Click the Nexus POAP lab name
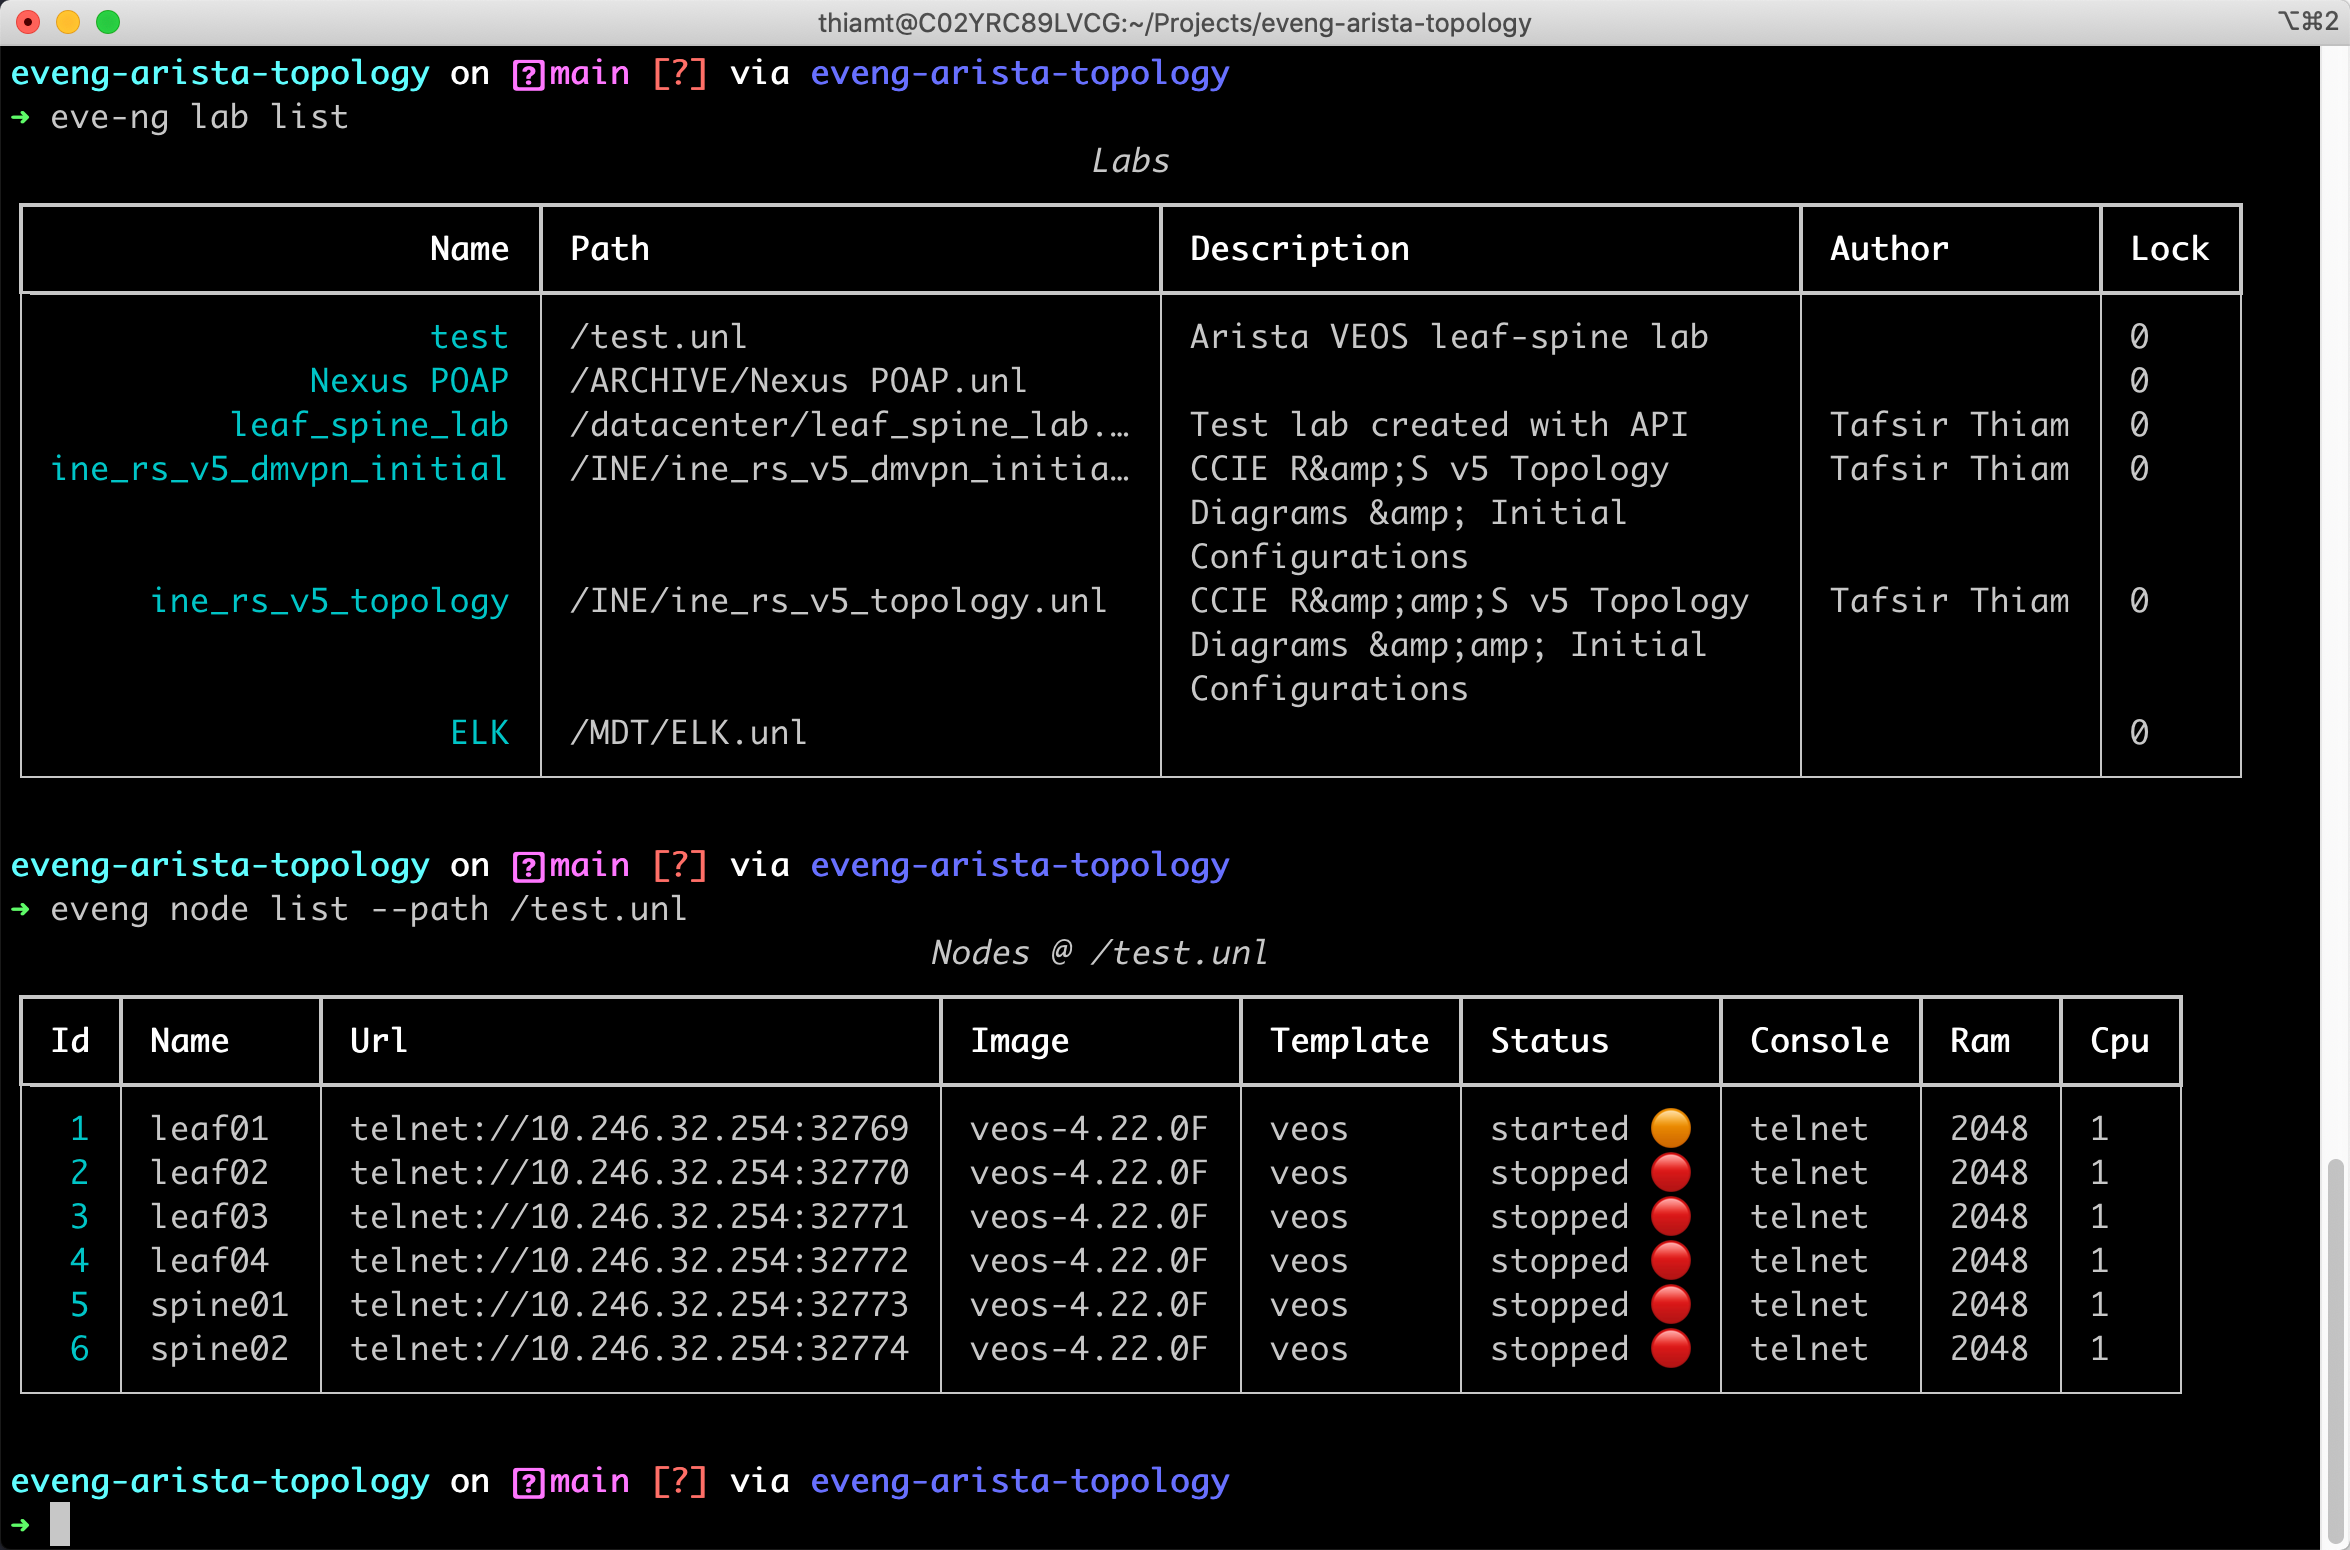 (x=409, y=381)
